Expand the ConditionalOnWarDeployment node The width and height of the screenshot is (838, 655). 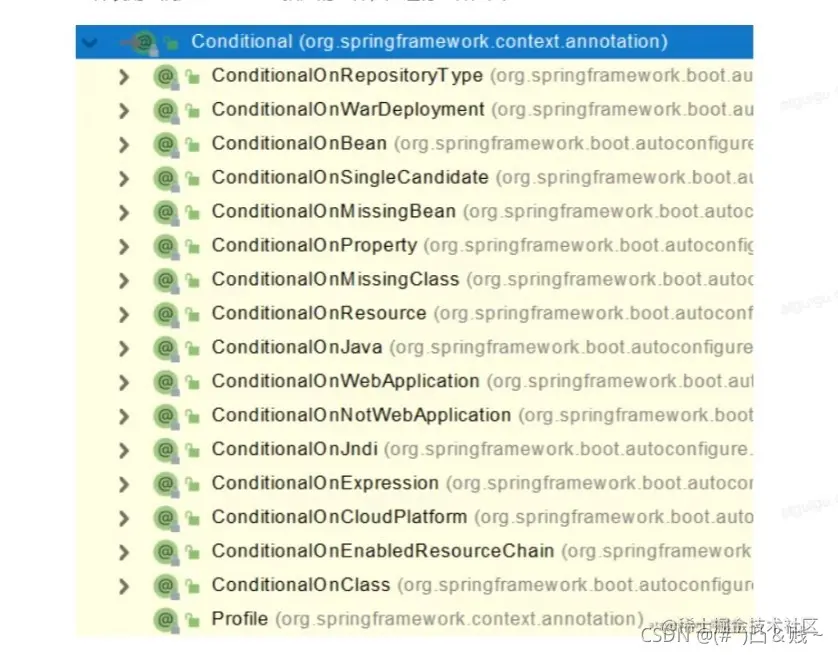click(123, 111)
